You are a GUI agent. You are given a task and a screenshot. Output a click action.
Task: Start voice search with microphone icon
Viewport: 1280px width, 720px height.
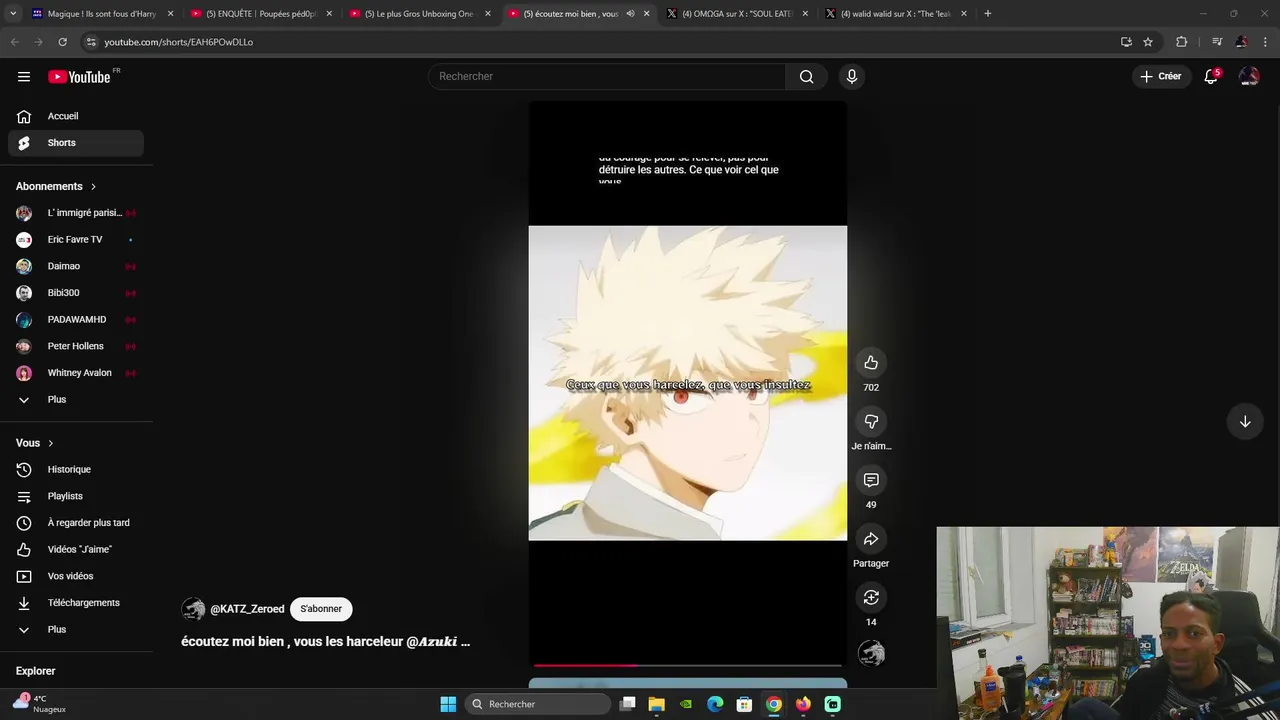click(x=852, y=76)
